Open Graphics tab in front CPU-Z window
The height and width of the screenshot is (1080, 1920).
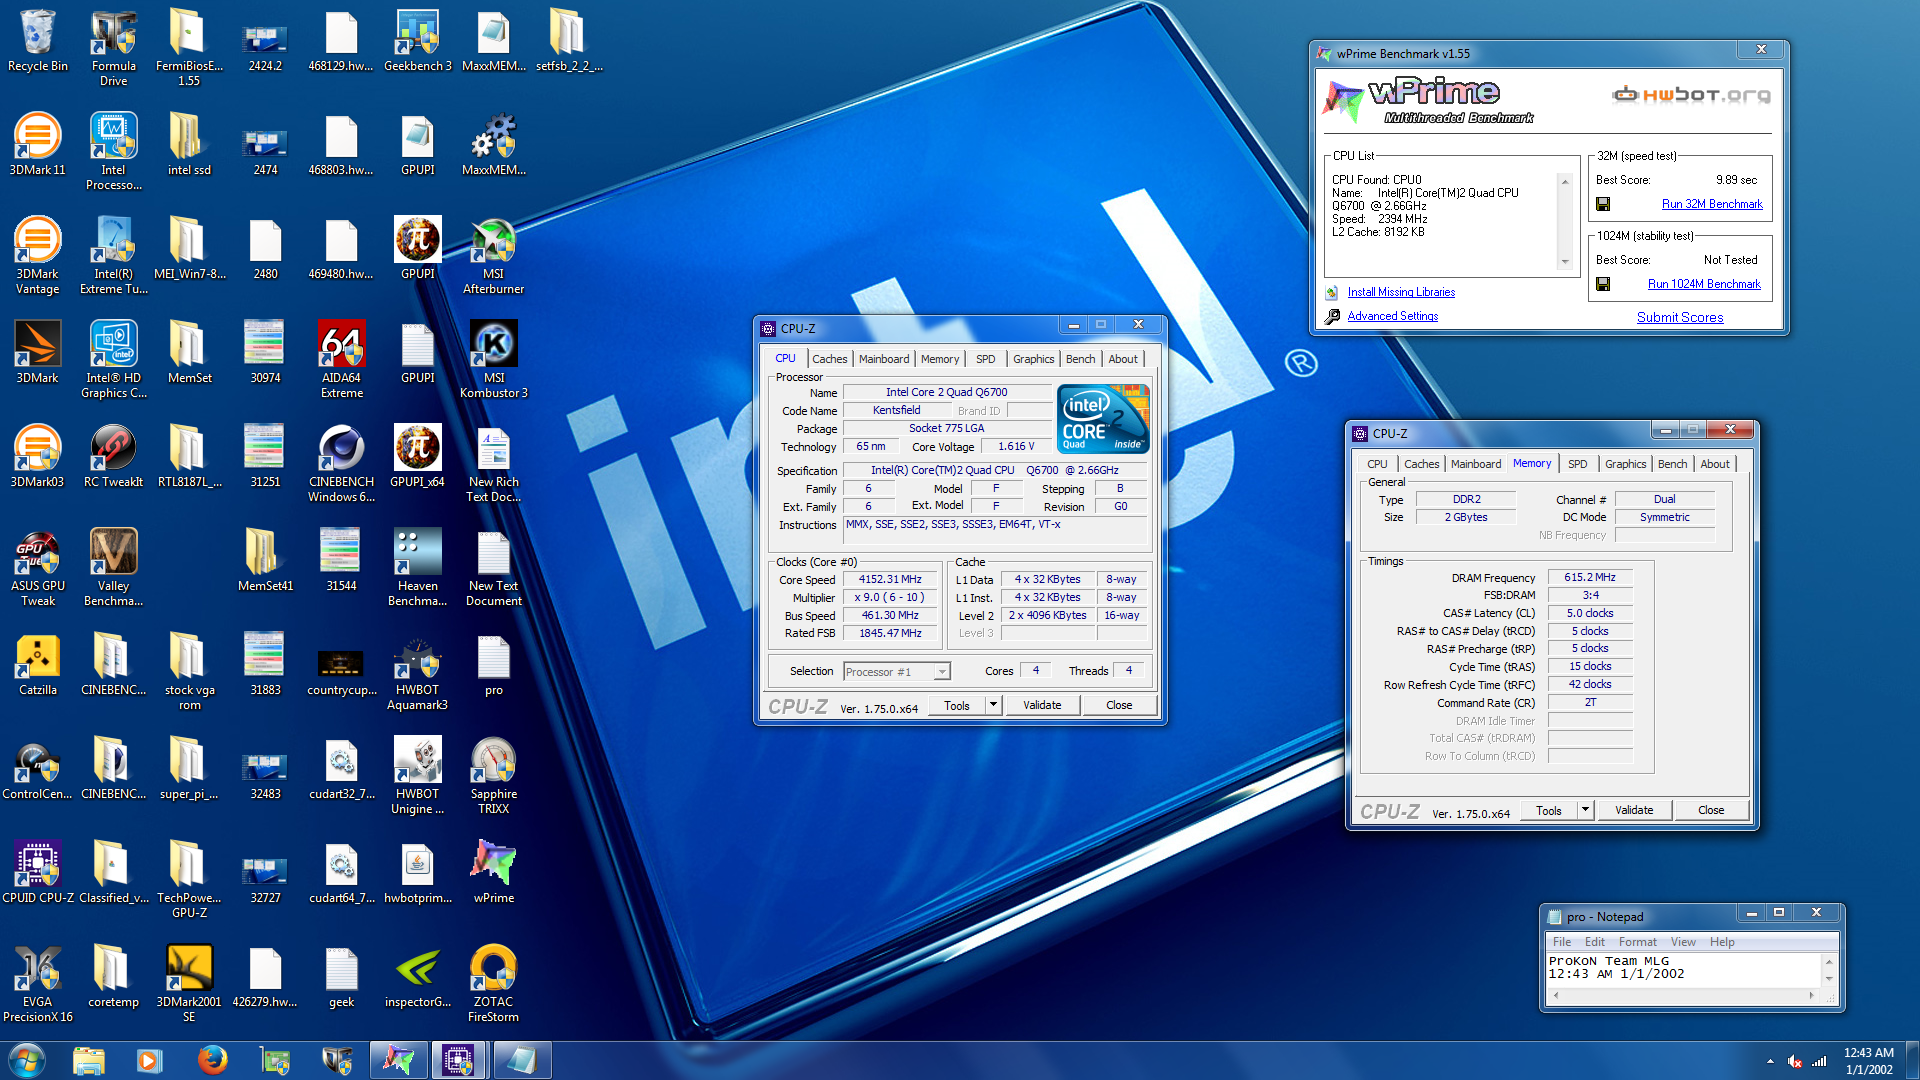click(x=1033, y=359)
